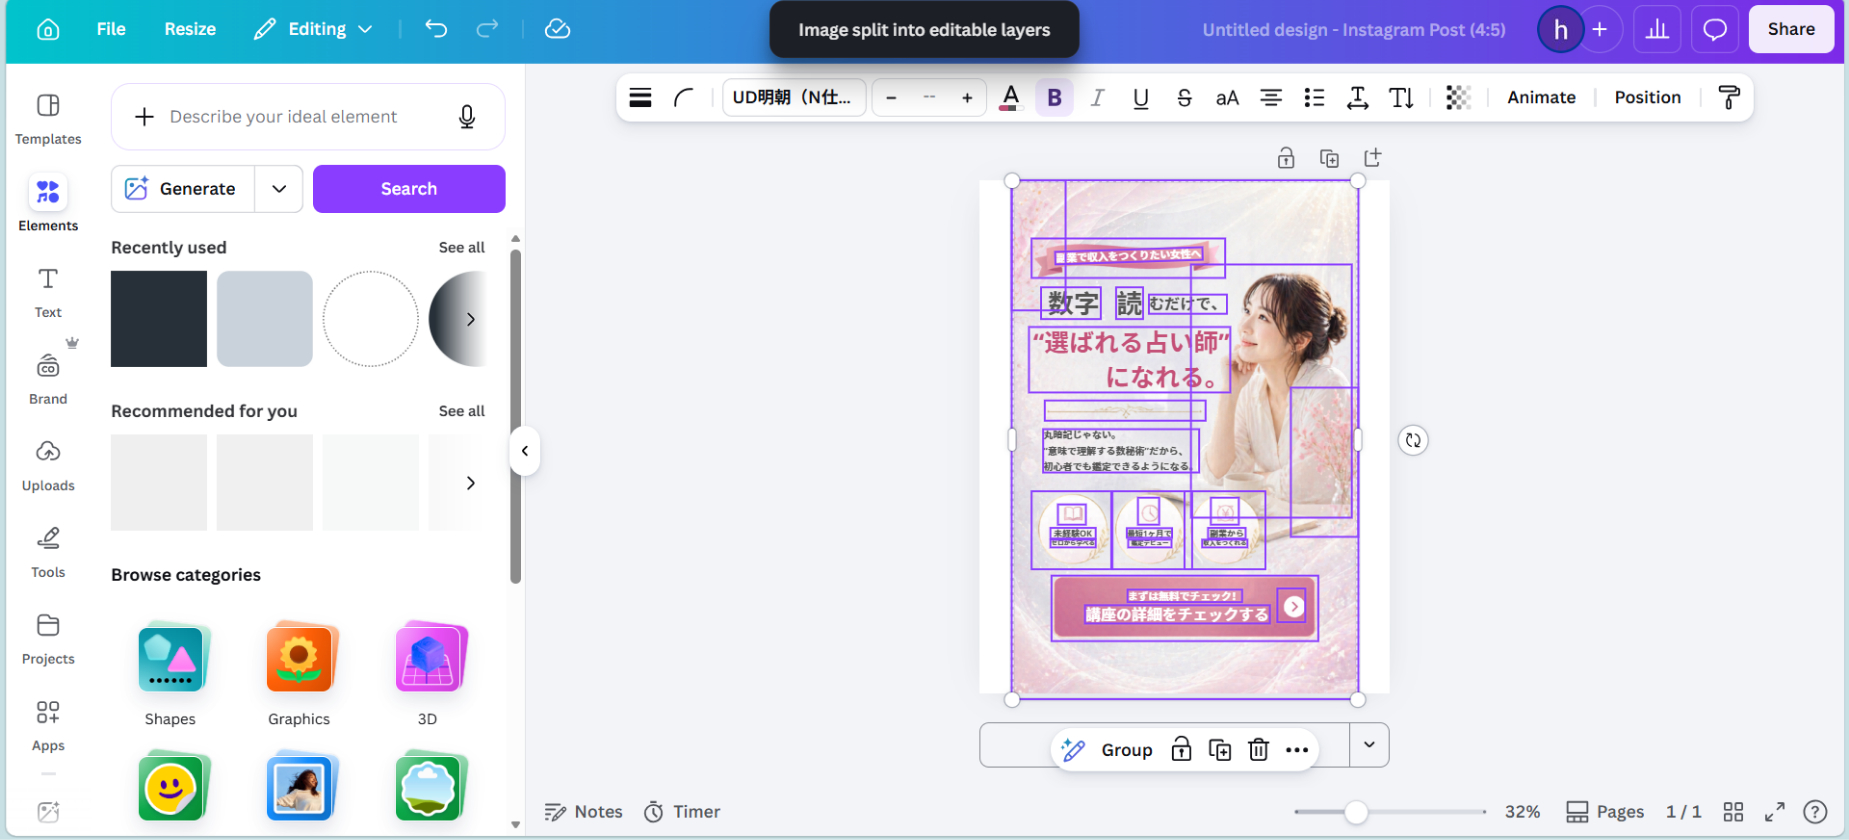Open Graphics category

click(299, 675)
